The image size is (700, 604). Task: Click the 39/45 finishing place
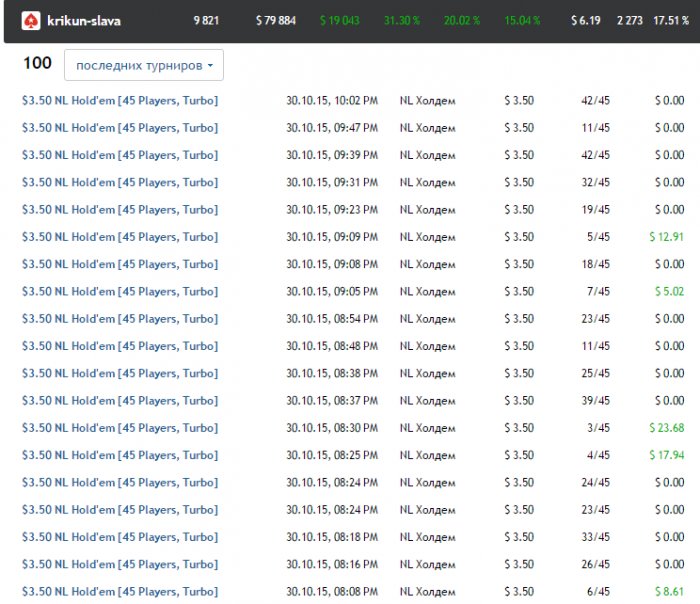tap(596, 400)
